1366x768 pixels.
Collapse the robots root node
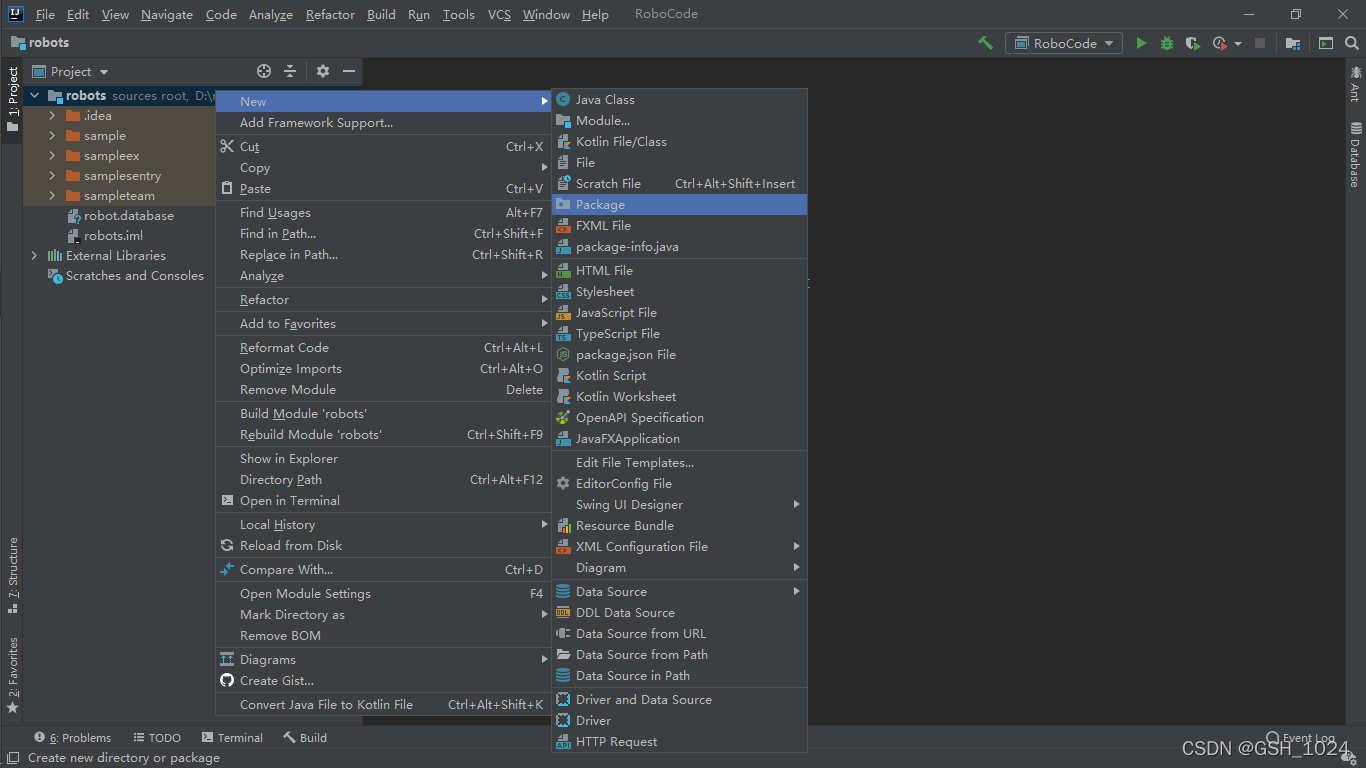pos(34,96)
